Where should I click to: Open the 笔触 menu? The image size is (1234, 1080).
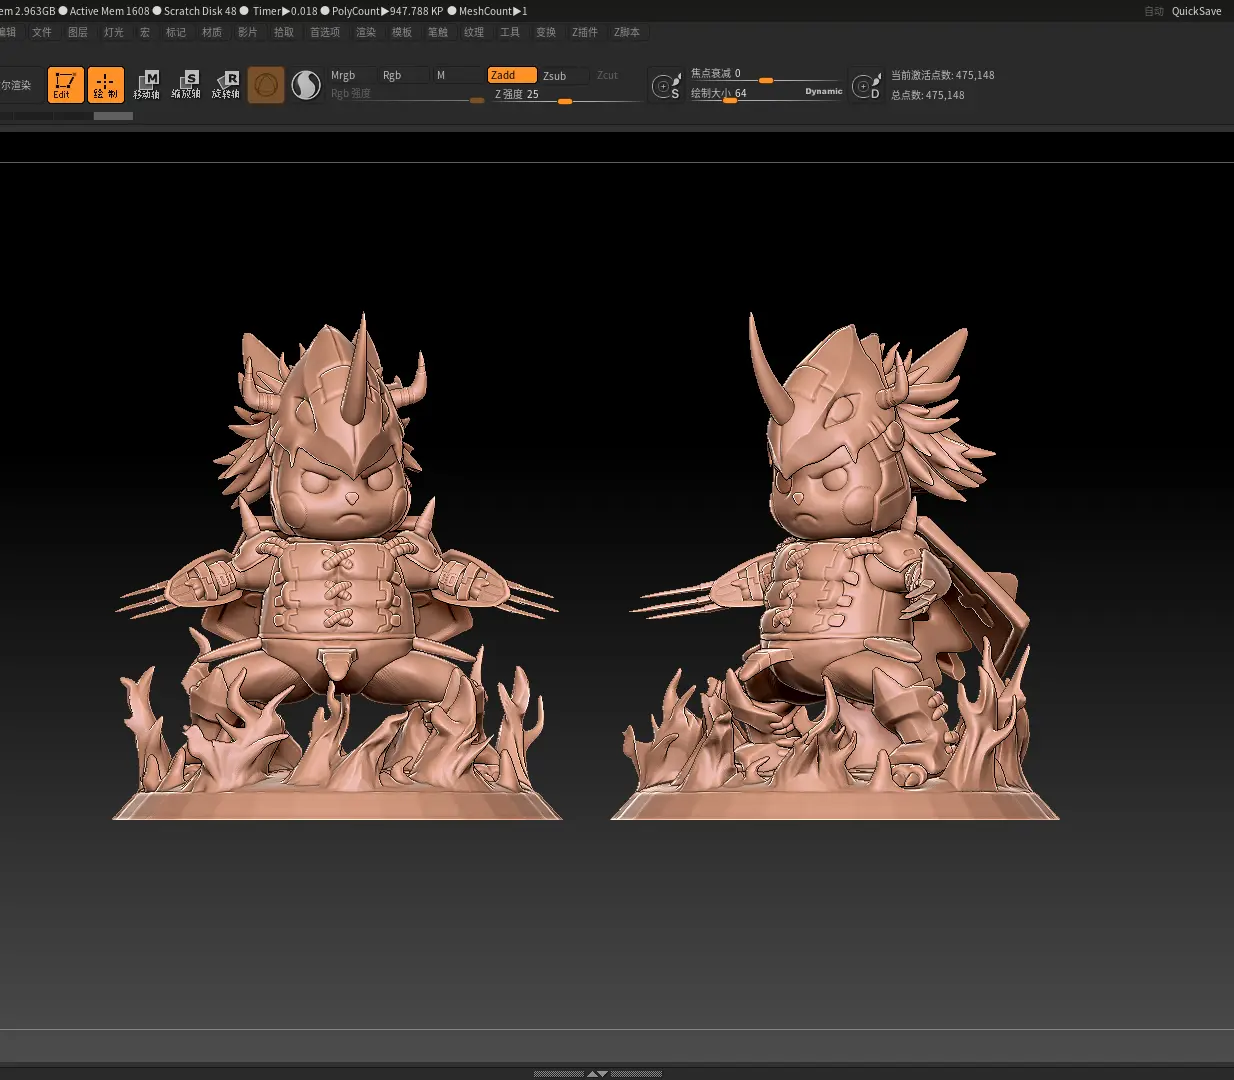pyautogui.click(x=438, y=32)
